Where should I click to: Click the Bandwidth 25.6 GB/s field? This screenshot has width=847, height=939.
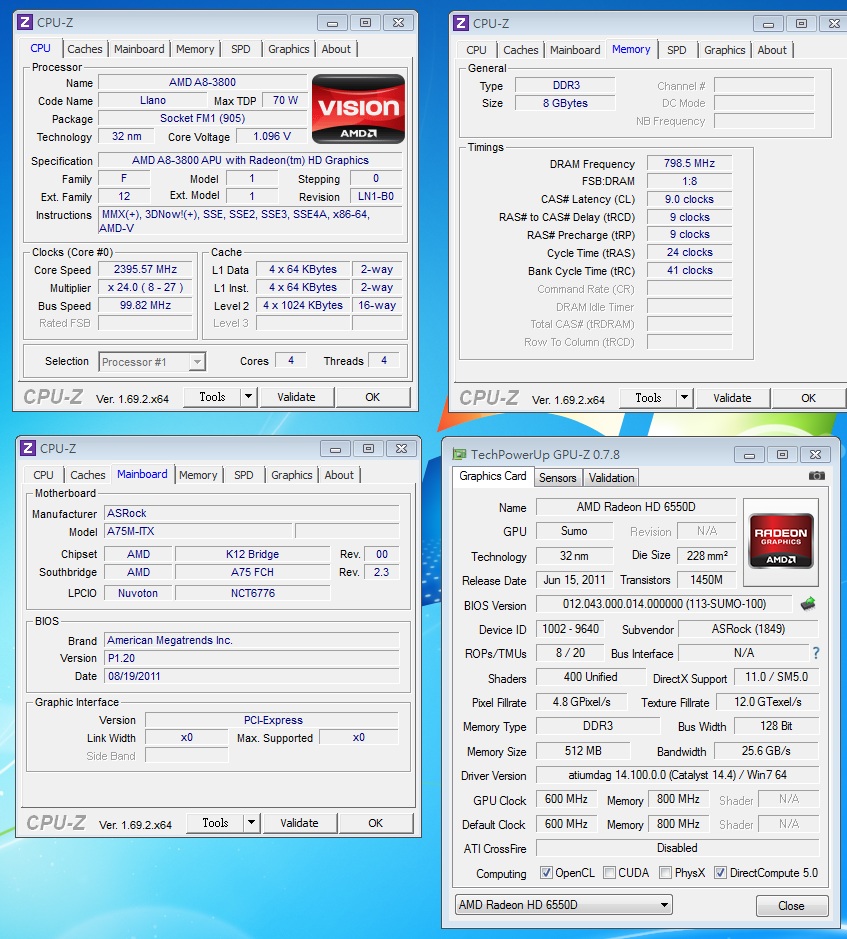point(766,750)
